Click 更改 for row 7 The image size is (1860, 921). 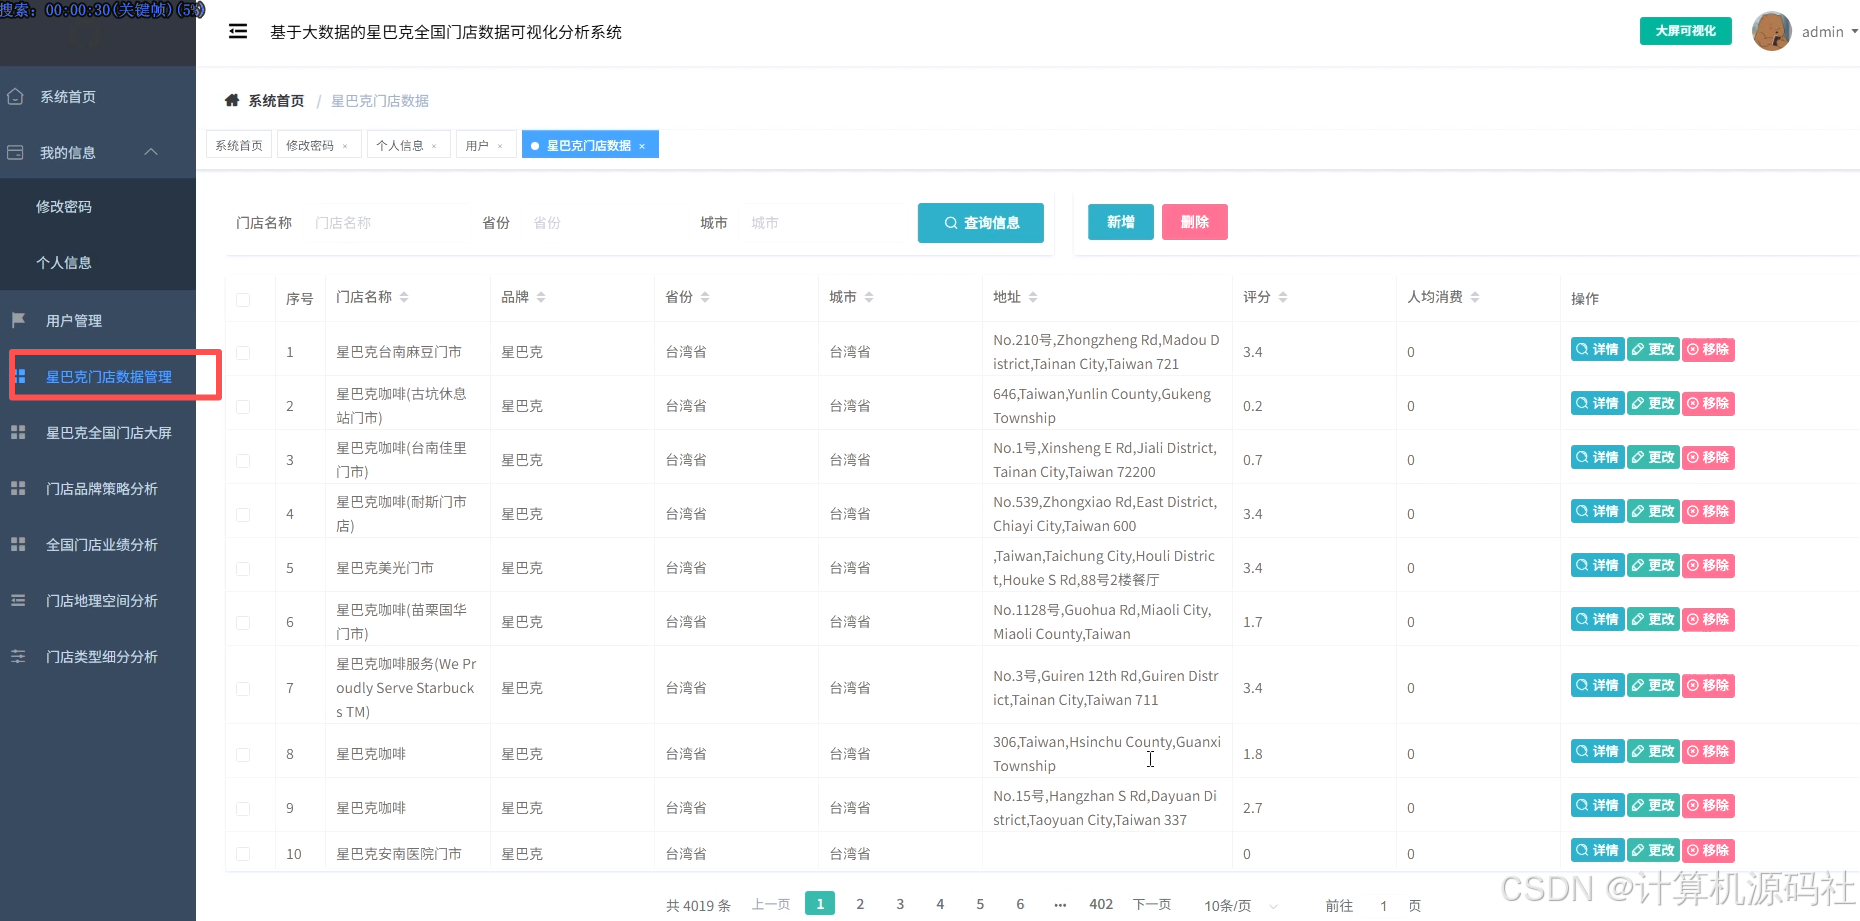[1653, 685]
